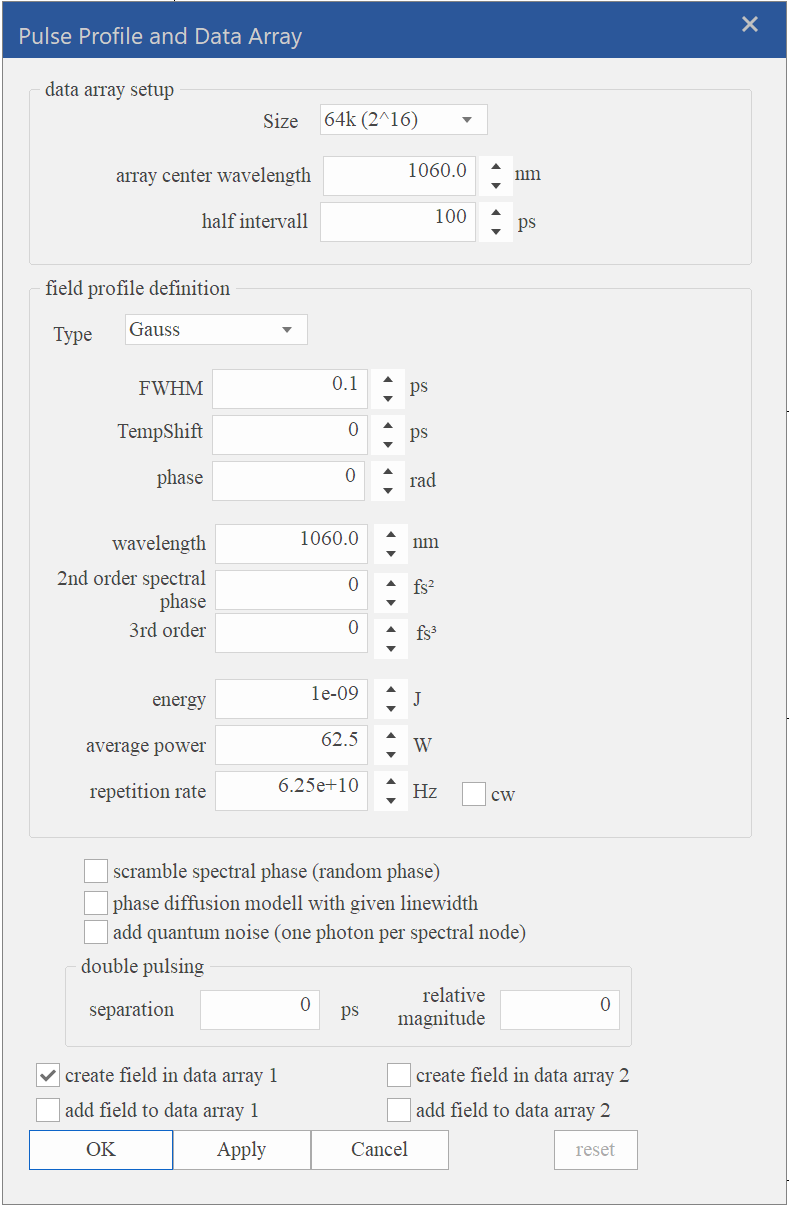Increase phase value with up arrow

click(388, 471)
